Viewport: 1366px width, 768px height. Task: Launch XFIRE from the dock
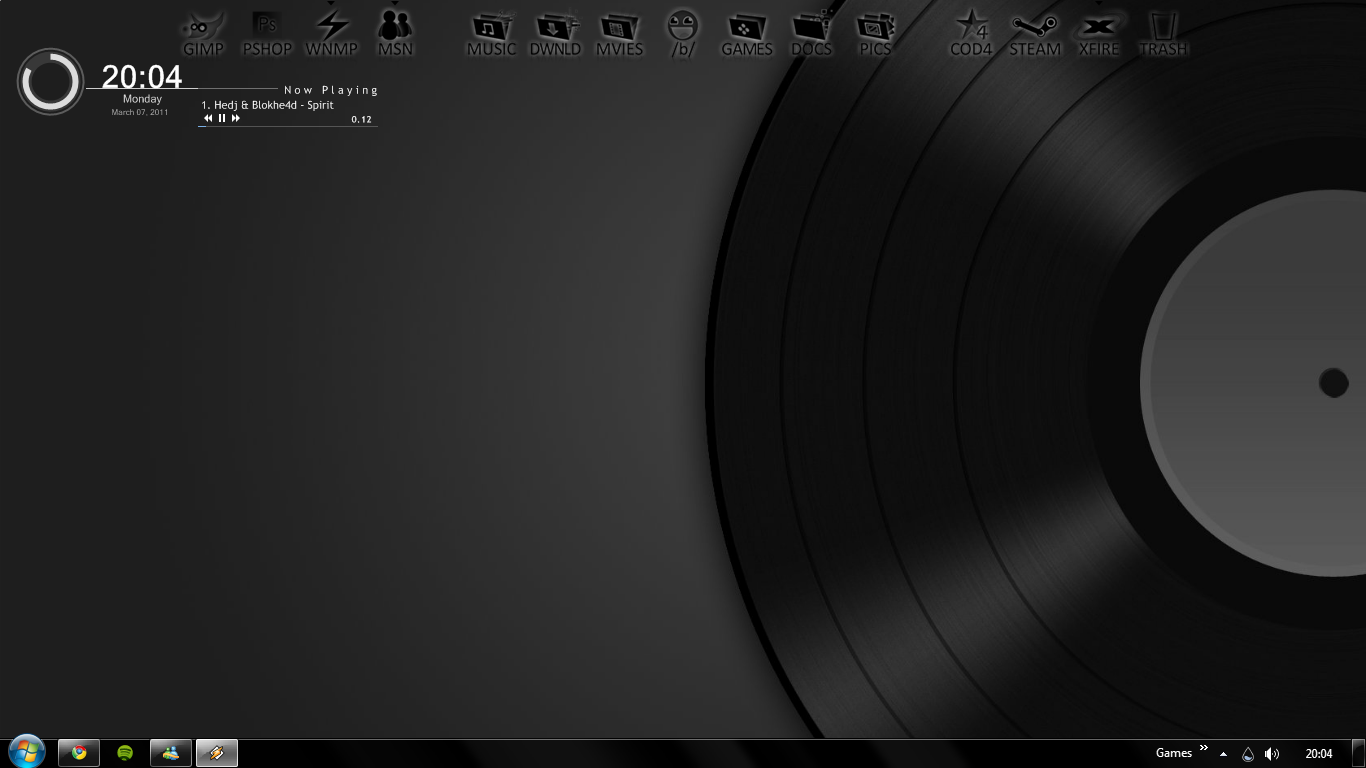click(1099, 33)
